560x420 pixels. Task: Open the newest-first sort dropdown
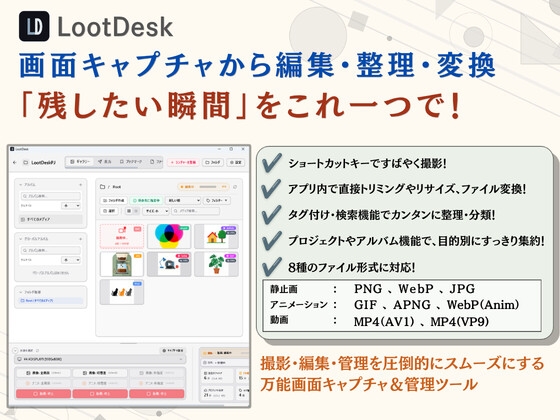pos(183,201)
